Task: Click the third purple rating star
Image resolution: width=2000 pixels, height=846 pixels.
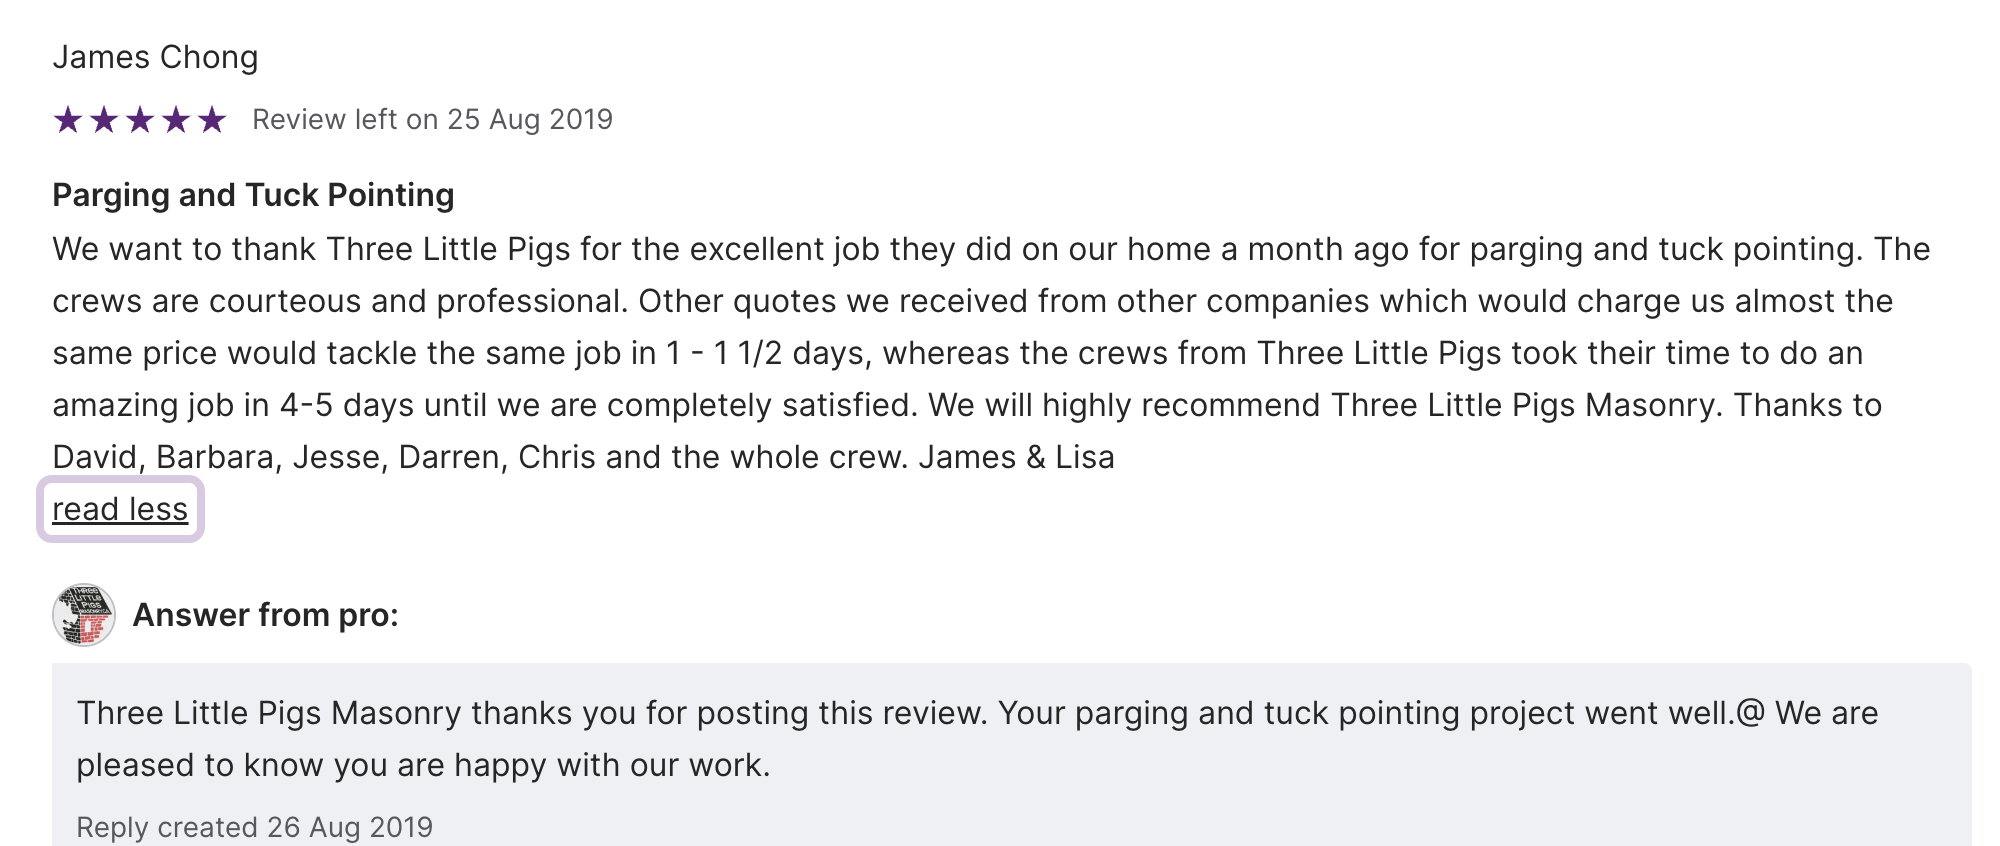Action: coord(140,120)
